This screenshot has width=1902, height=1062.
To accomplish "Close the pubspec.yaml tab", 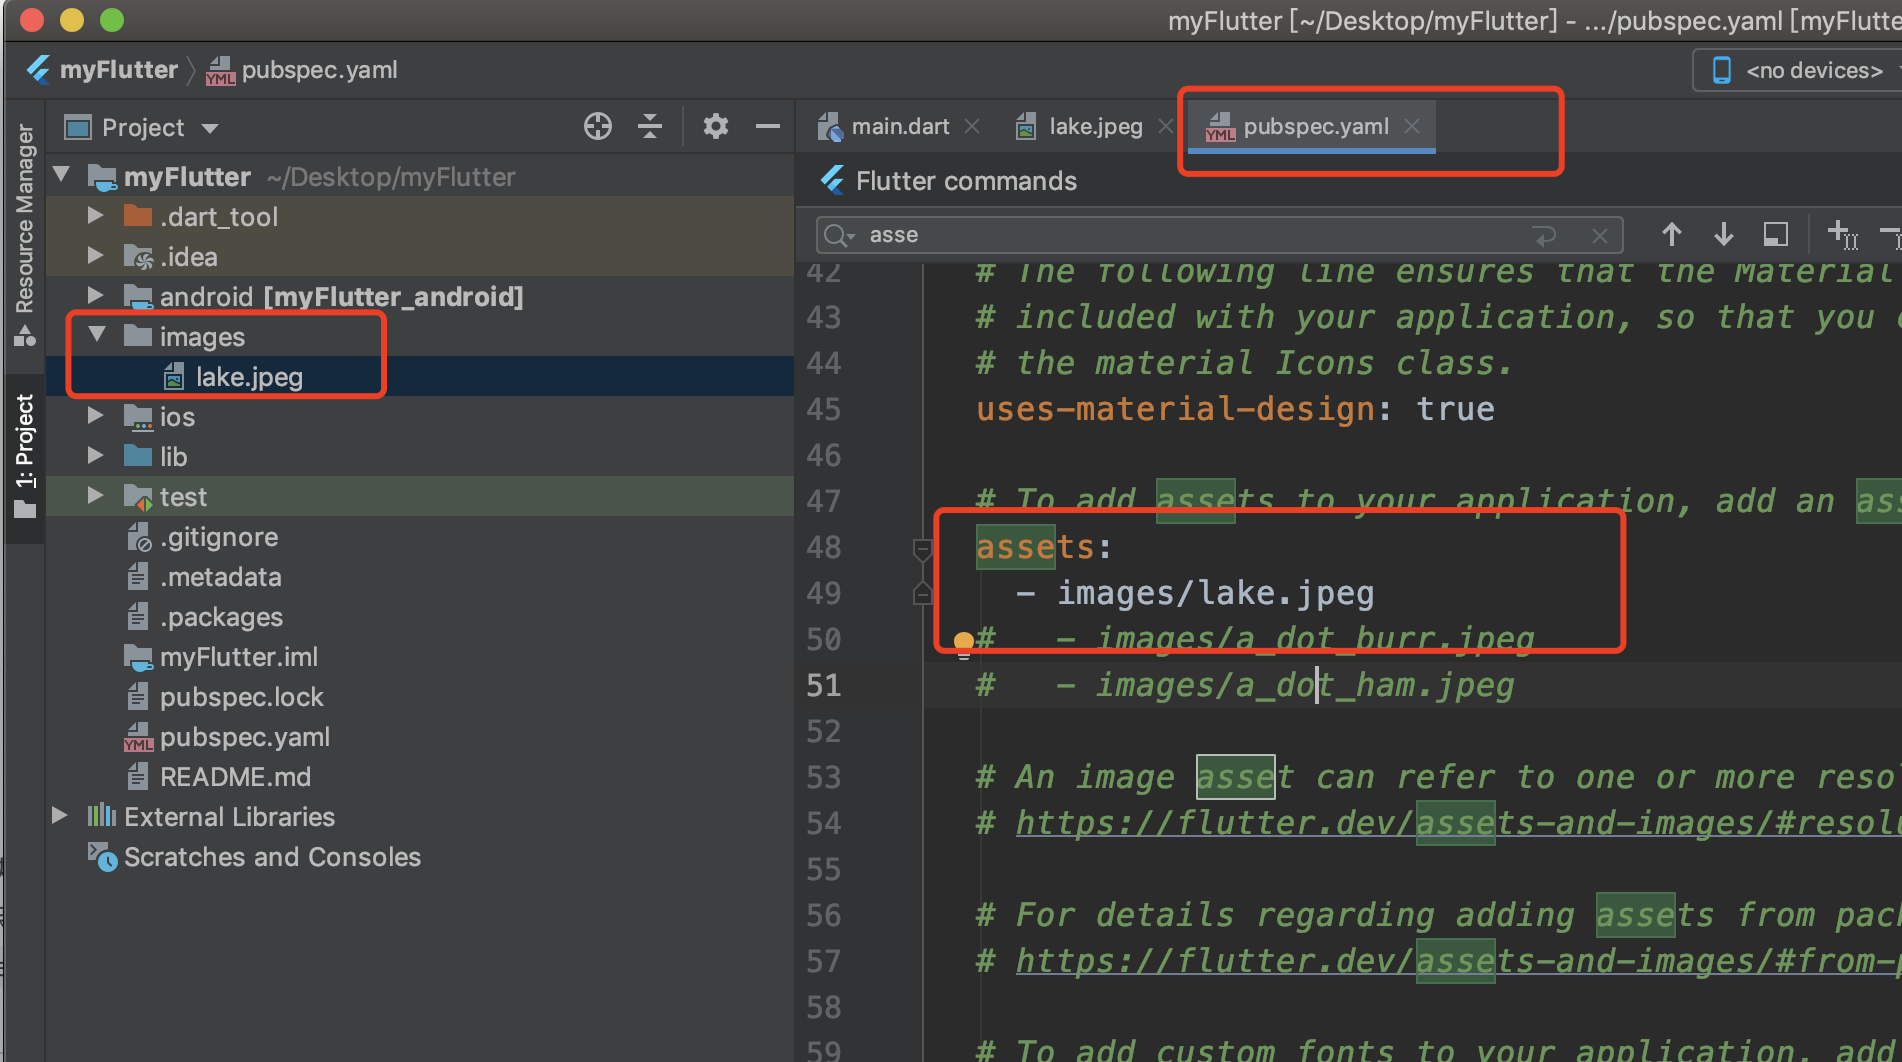I will [1412, 126].
